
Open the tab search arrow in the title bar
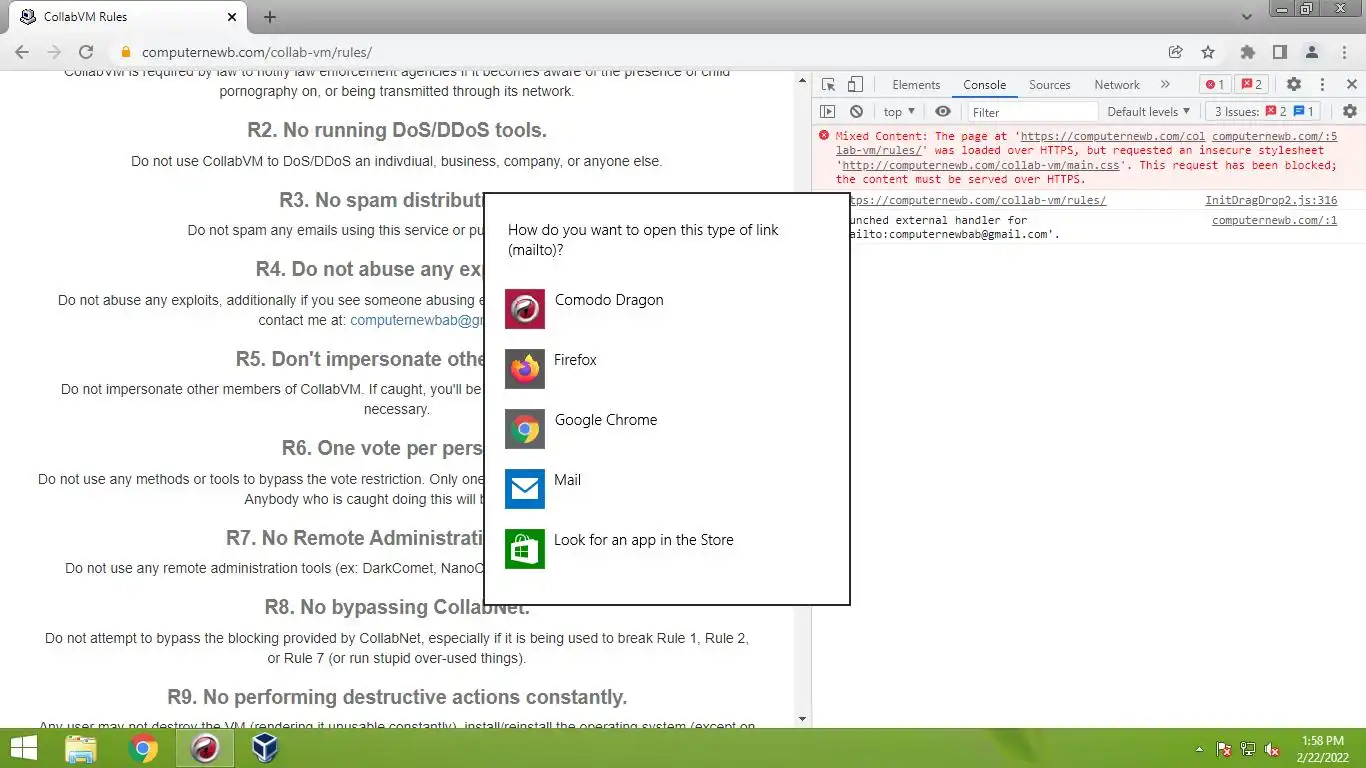pos(1247,17)
